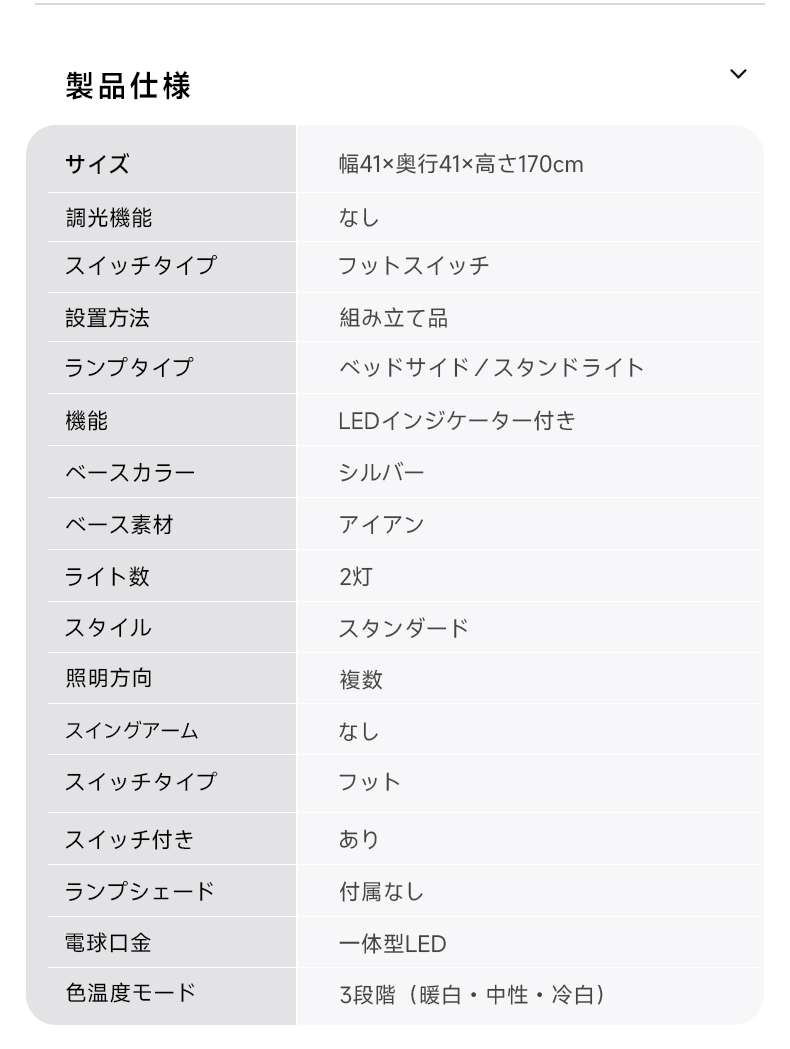Screen dimensions: 790x1049
Task: Select the ベースカラー row label
Action: (130, 473)
